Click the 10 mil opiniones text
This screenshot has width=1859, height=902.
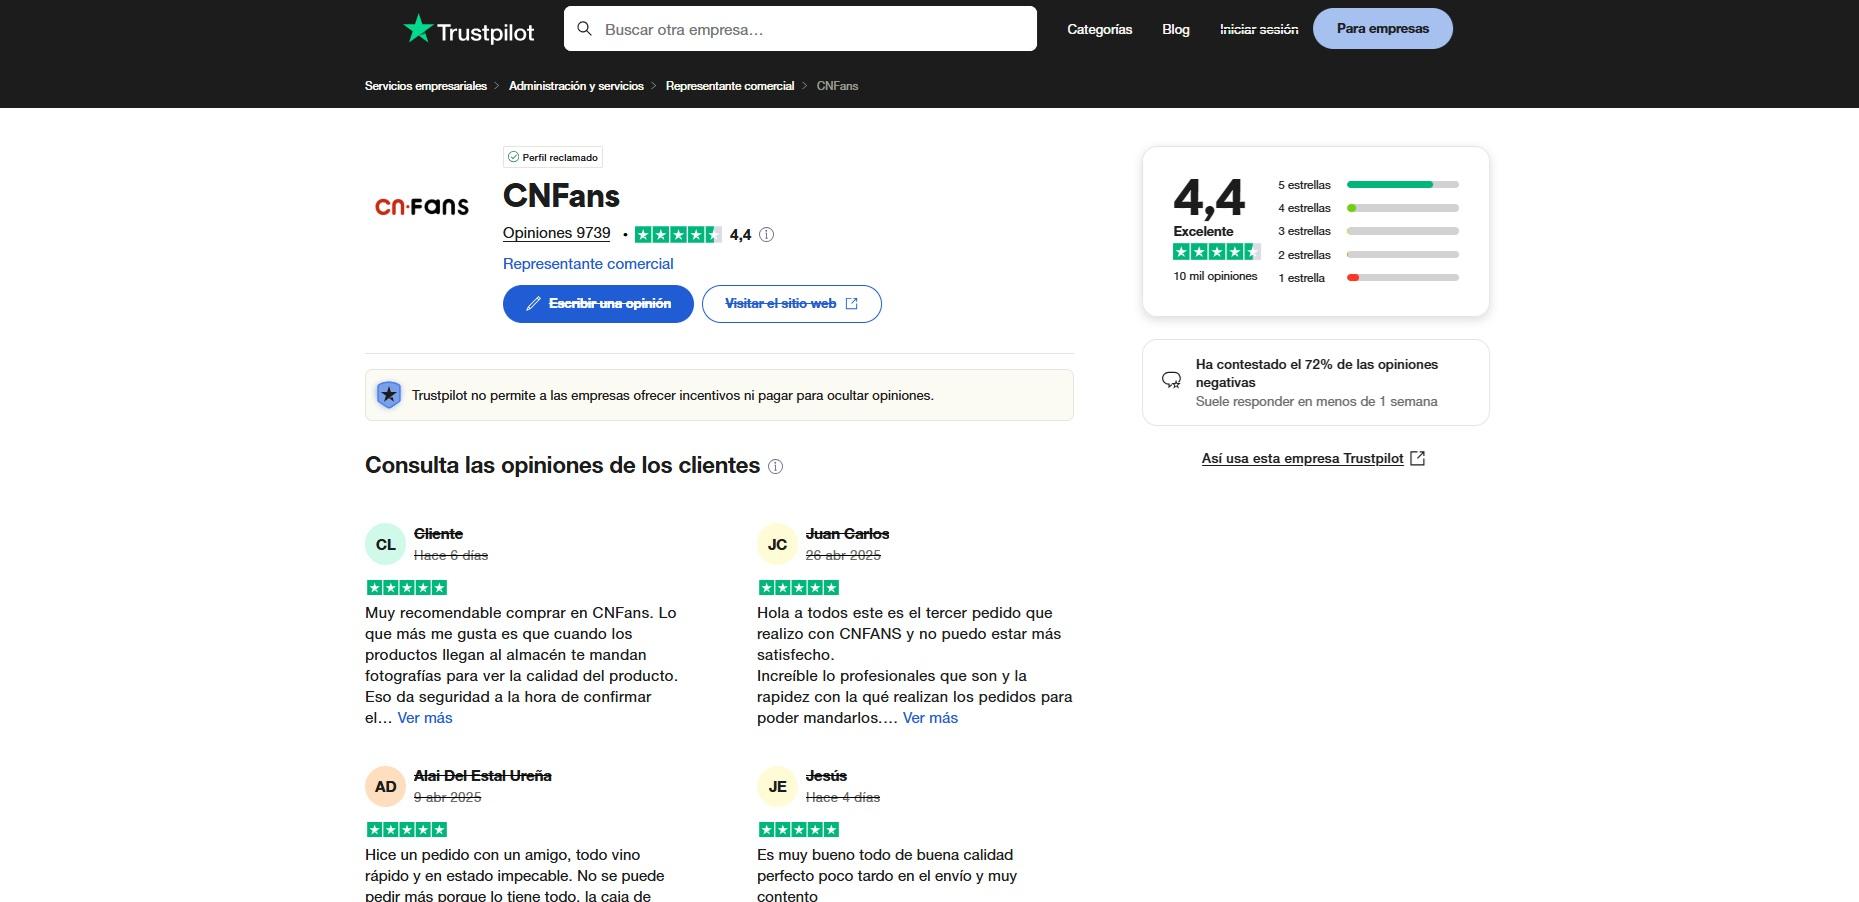point(1215,276)
